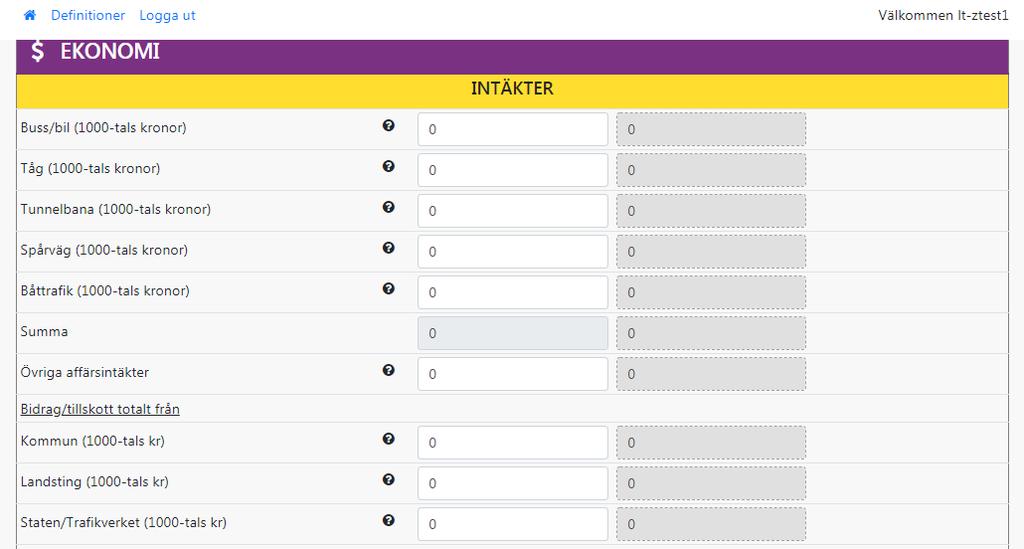Viewport: 1024px width, 549px height.
Task: Click the Övriga affärsintäkter input
Action: [x=513, y=374]
